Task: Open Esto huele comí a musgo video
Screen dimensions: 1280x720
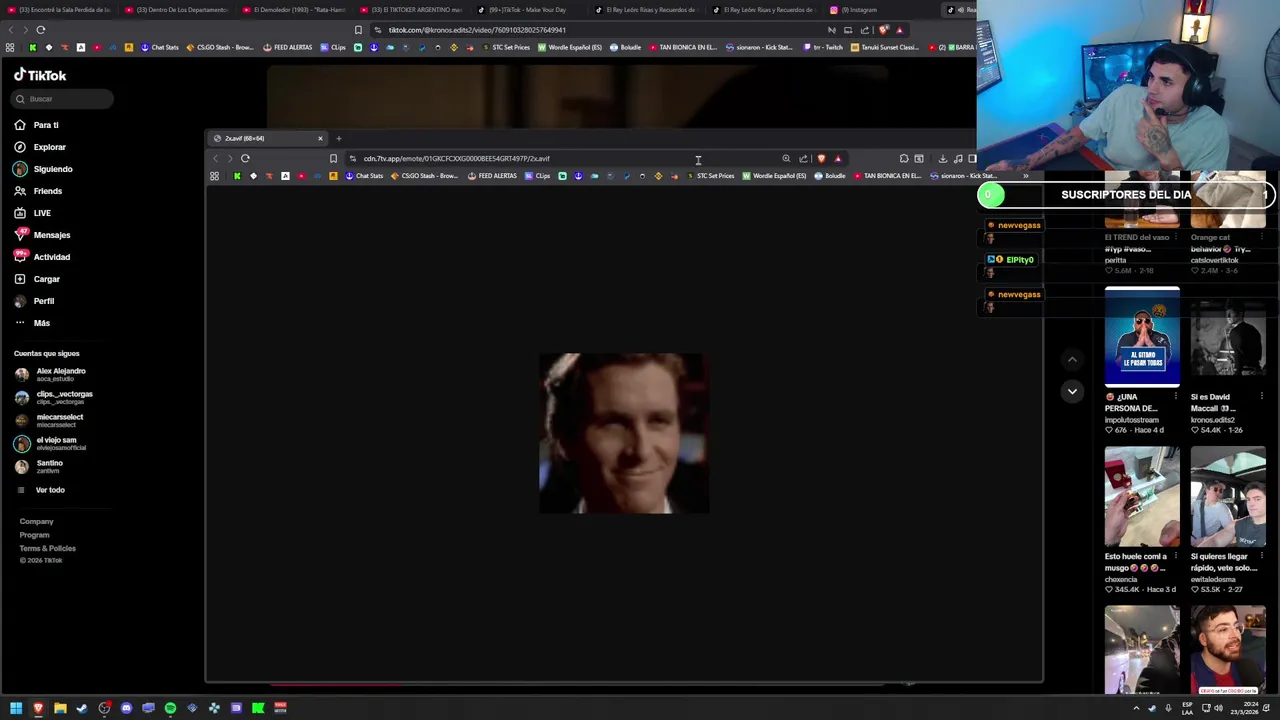Action: 1142,496
